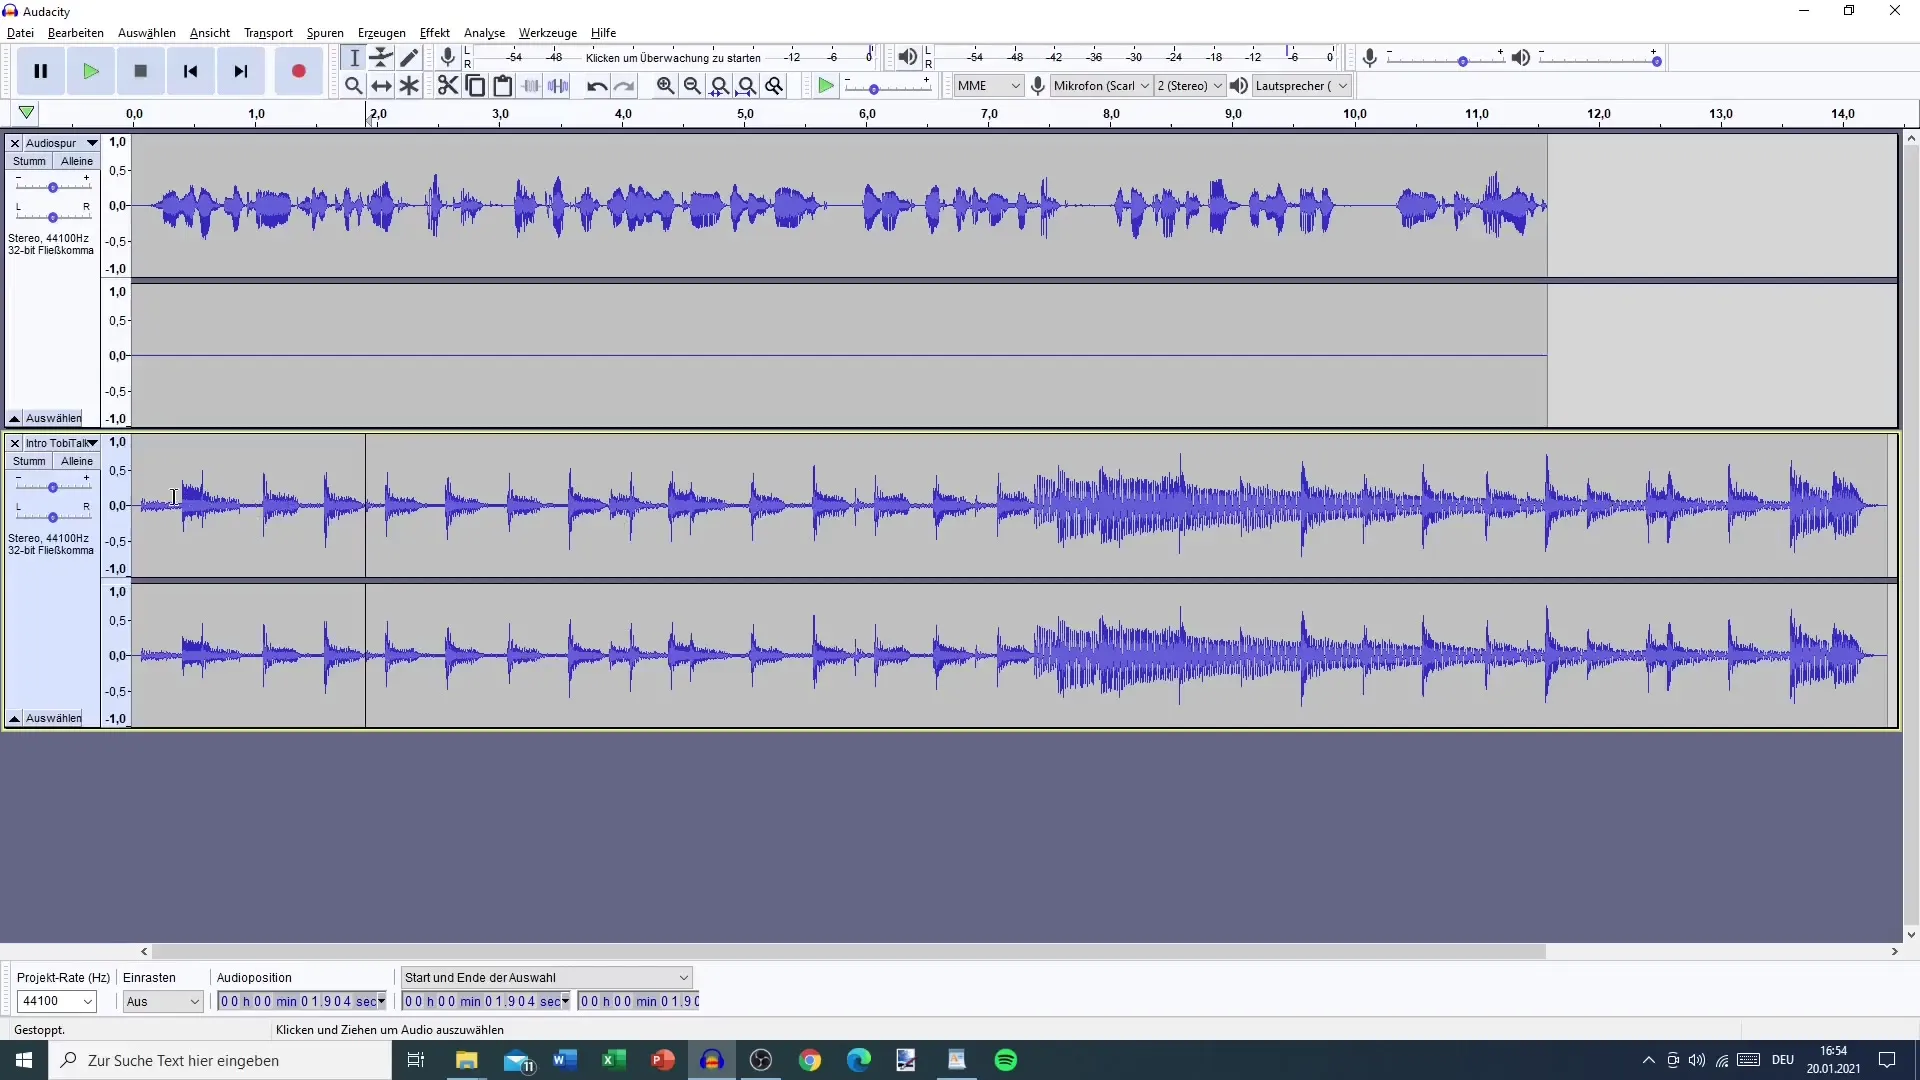Open the MME audio host dropdown

988,86
